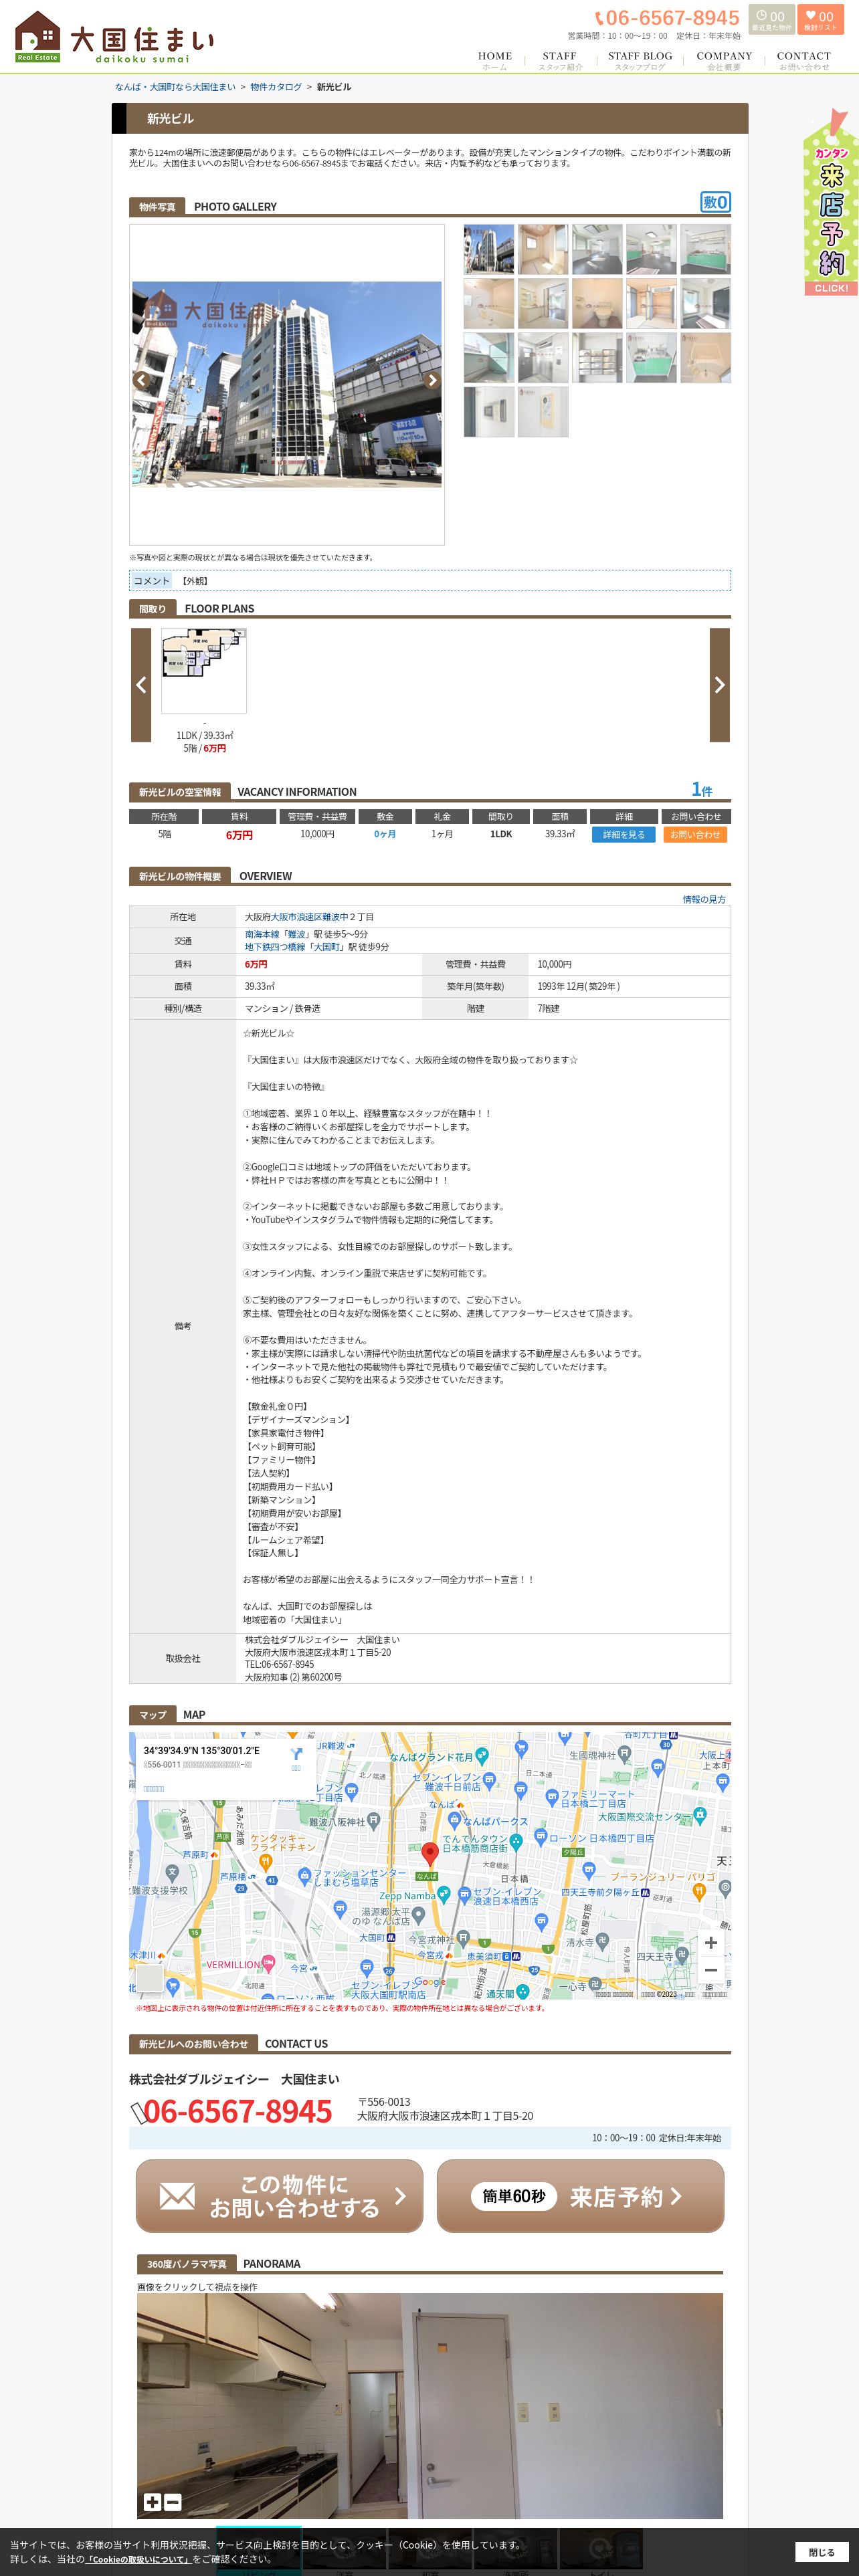859x2576 pixels.
Task: Click the Daikoku Sumai house logo
Action: click(x=115, y=37)
